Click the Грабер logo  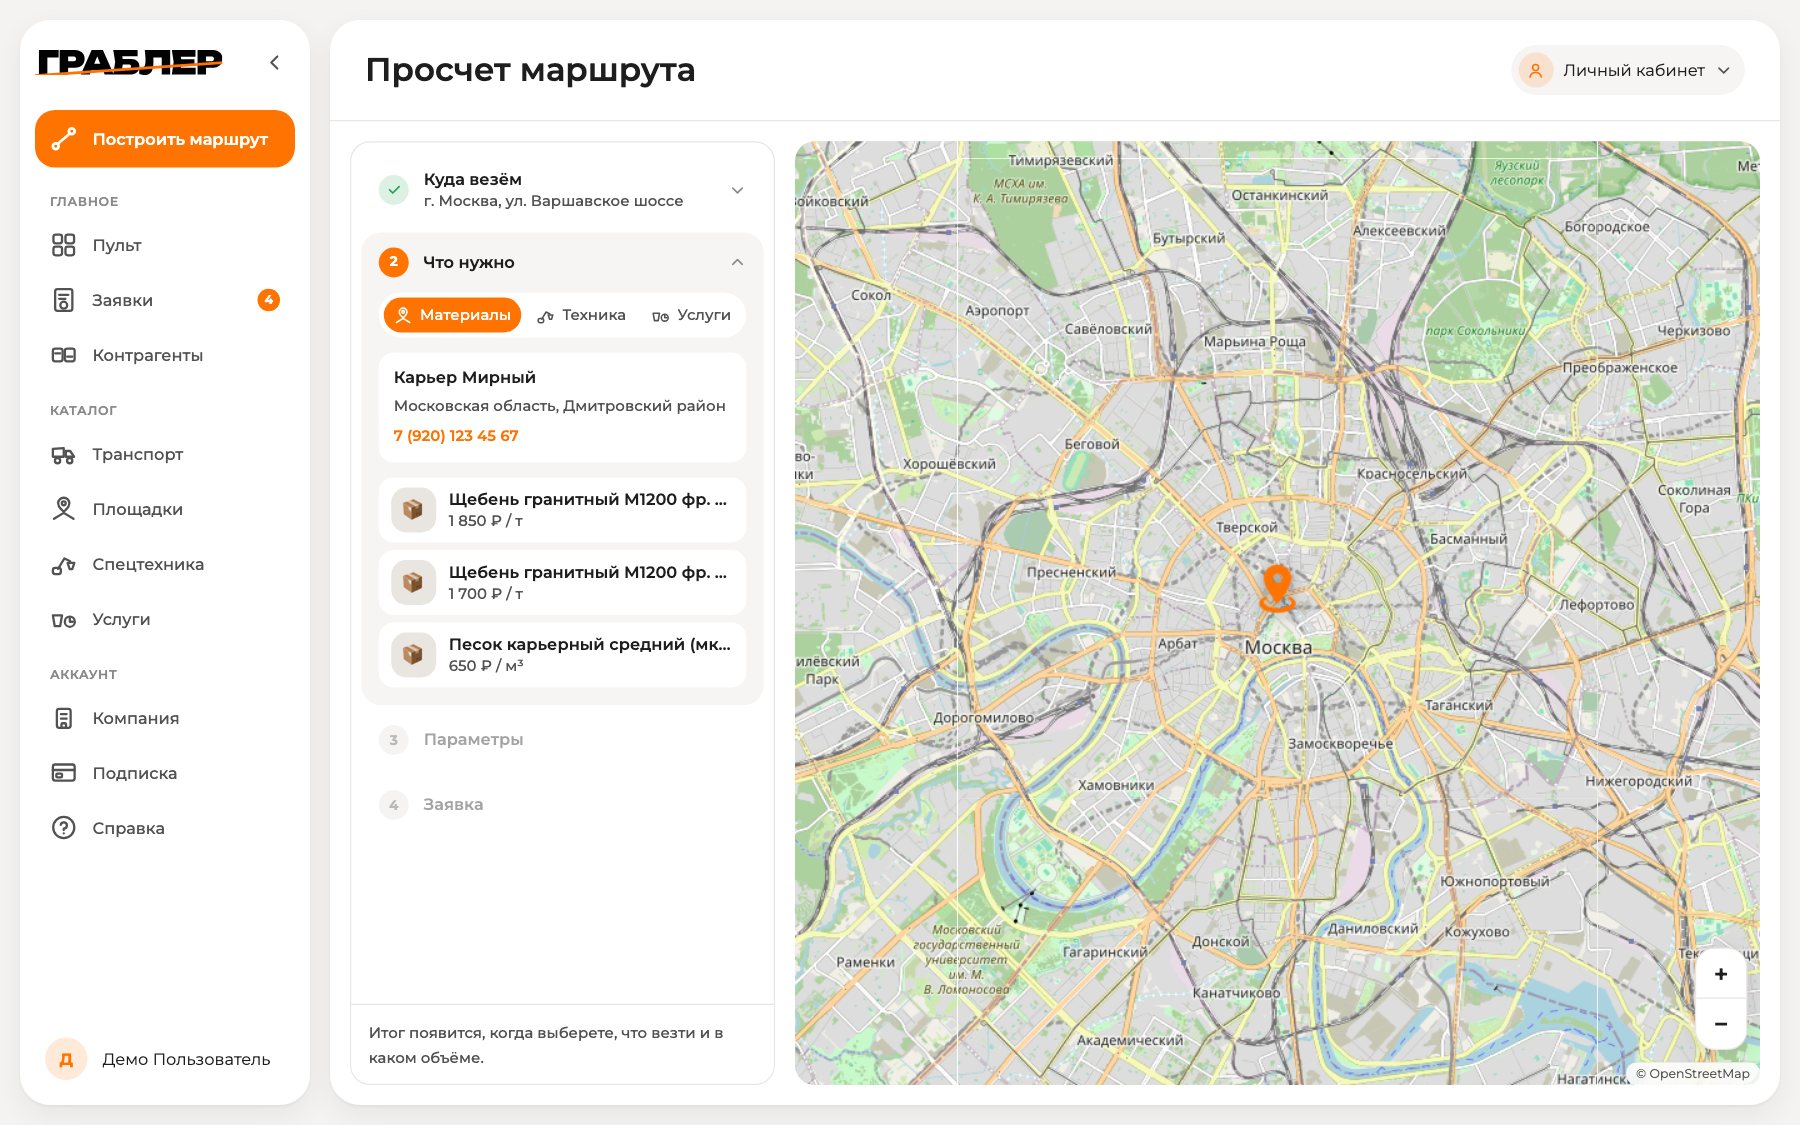click(130, 62)
